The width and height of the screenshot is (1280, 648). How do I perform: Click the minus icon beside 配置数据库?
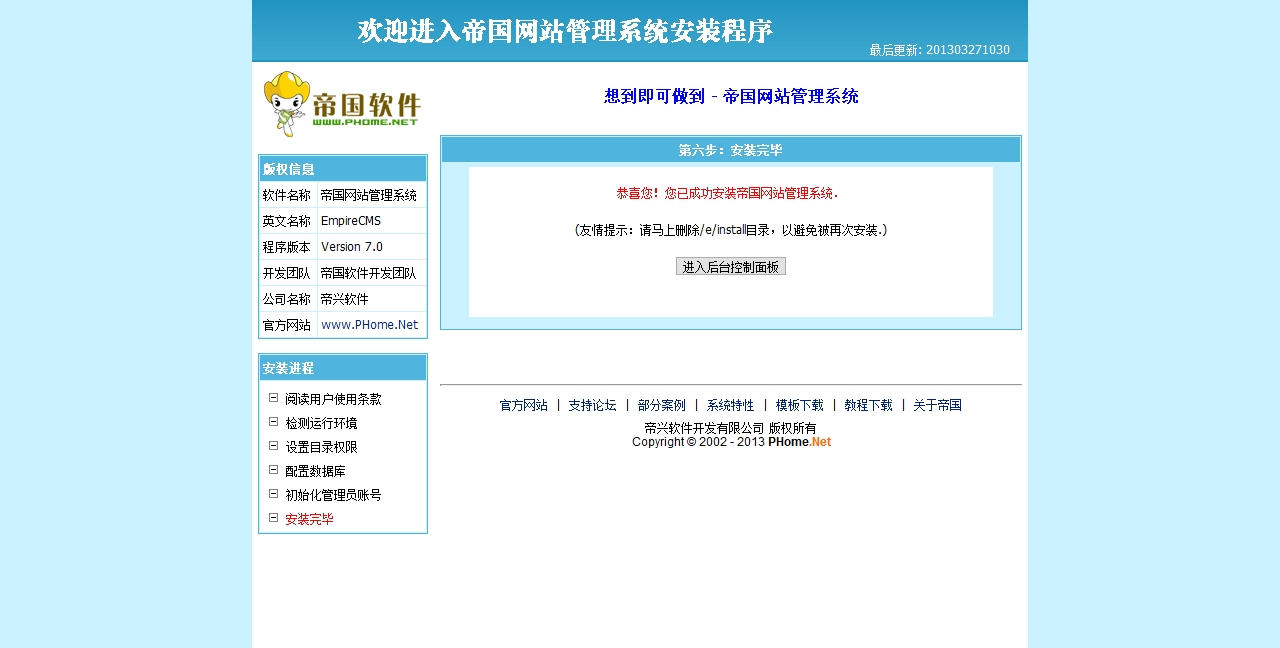click(x=273, y=470)
